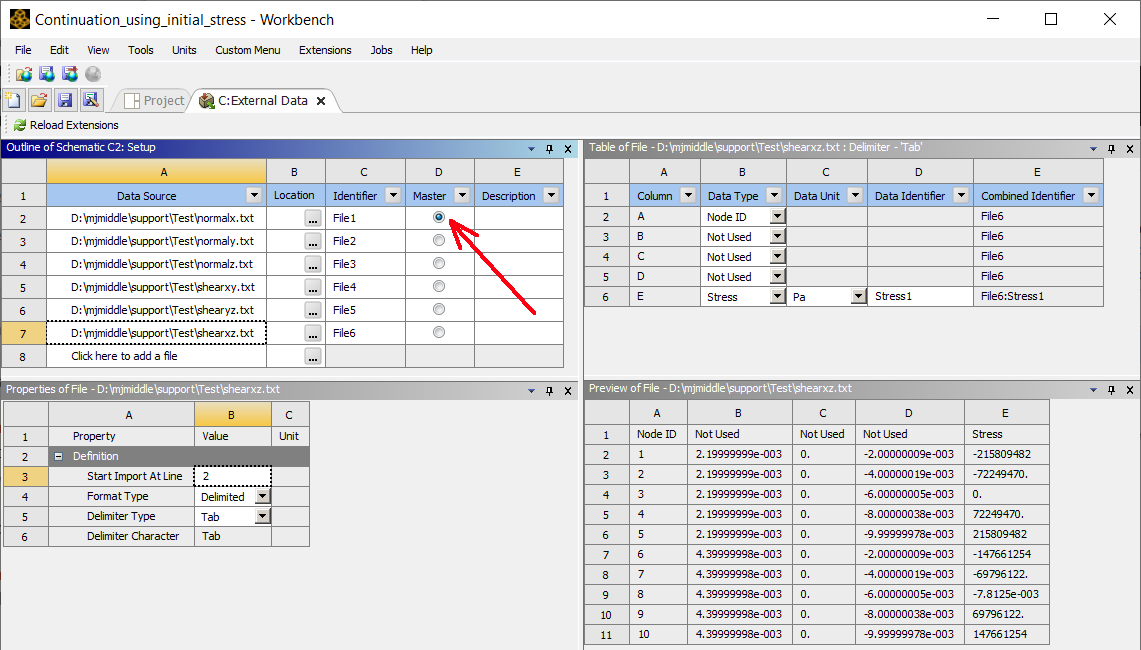Open the Extensions menu
The image size is (1141, 650).
325,50
